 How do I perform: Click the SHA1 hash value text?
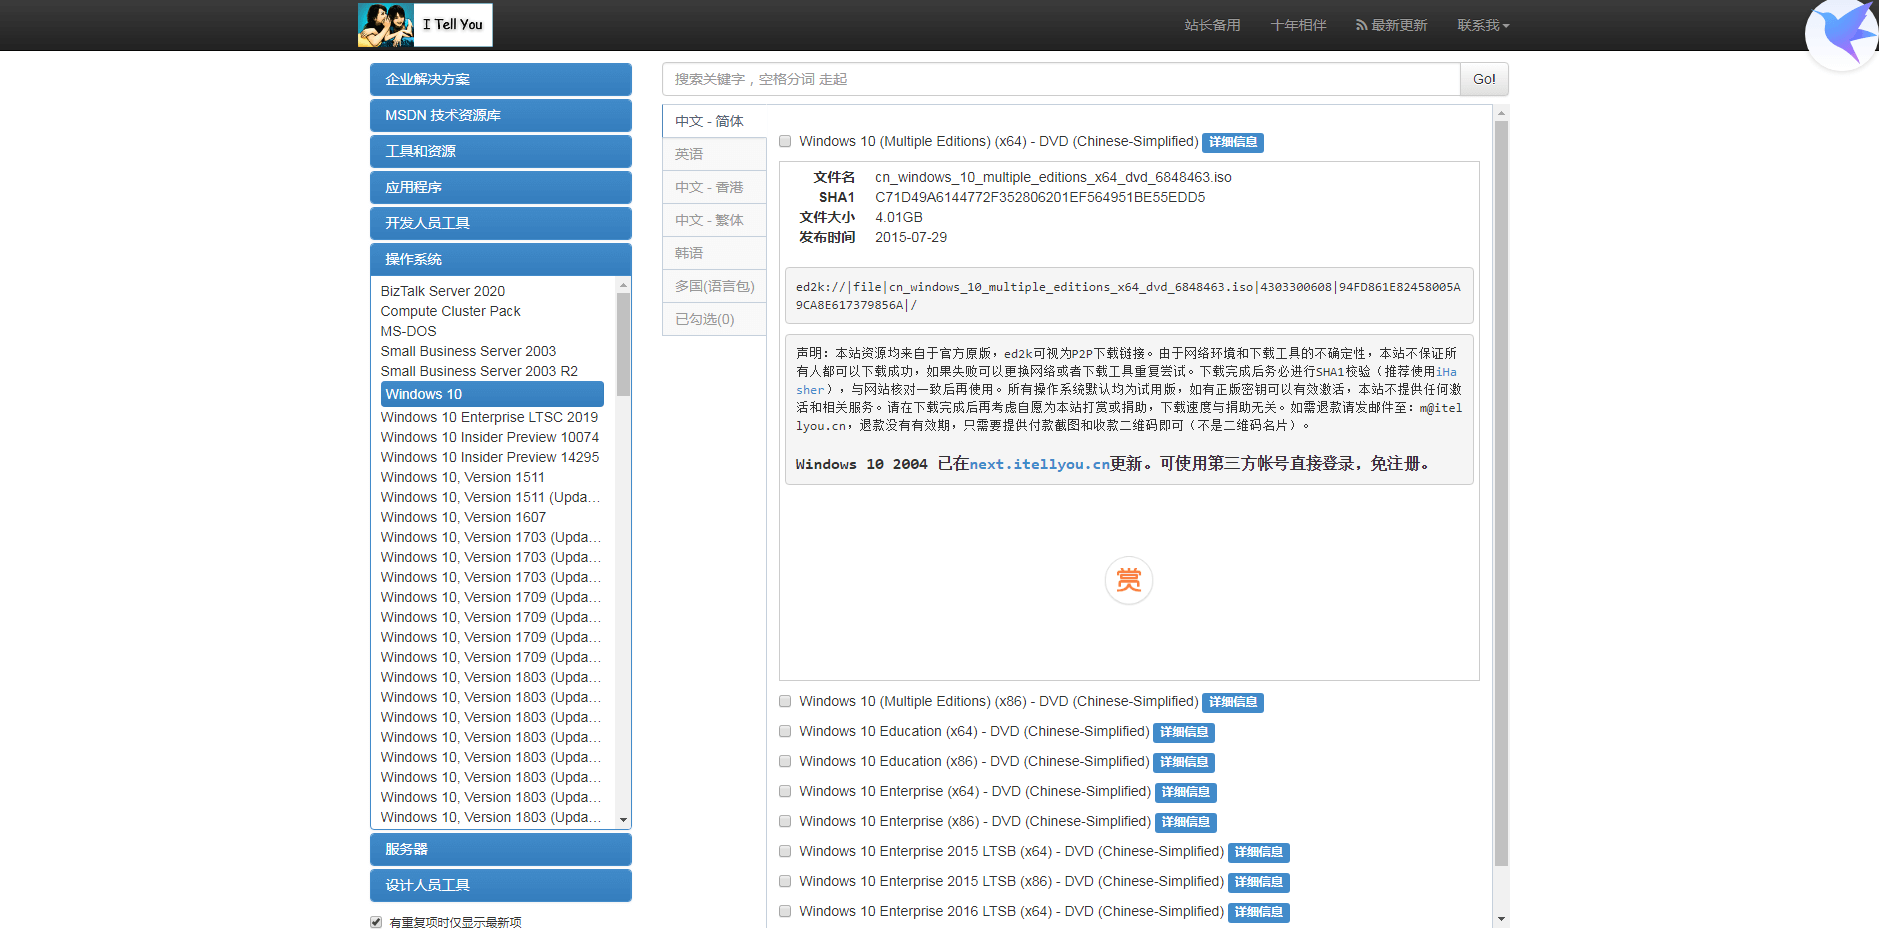point(1040,197)
